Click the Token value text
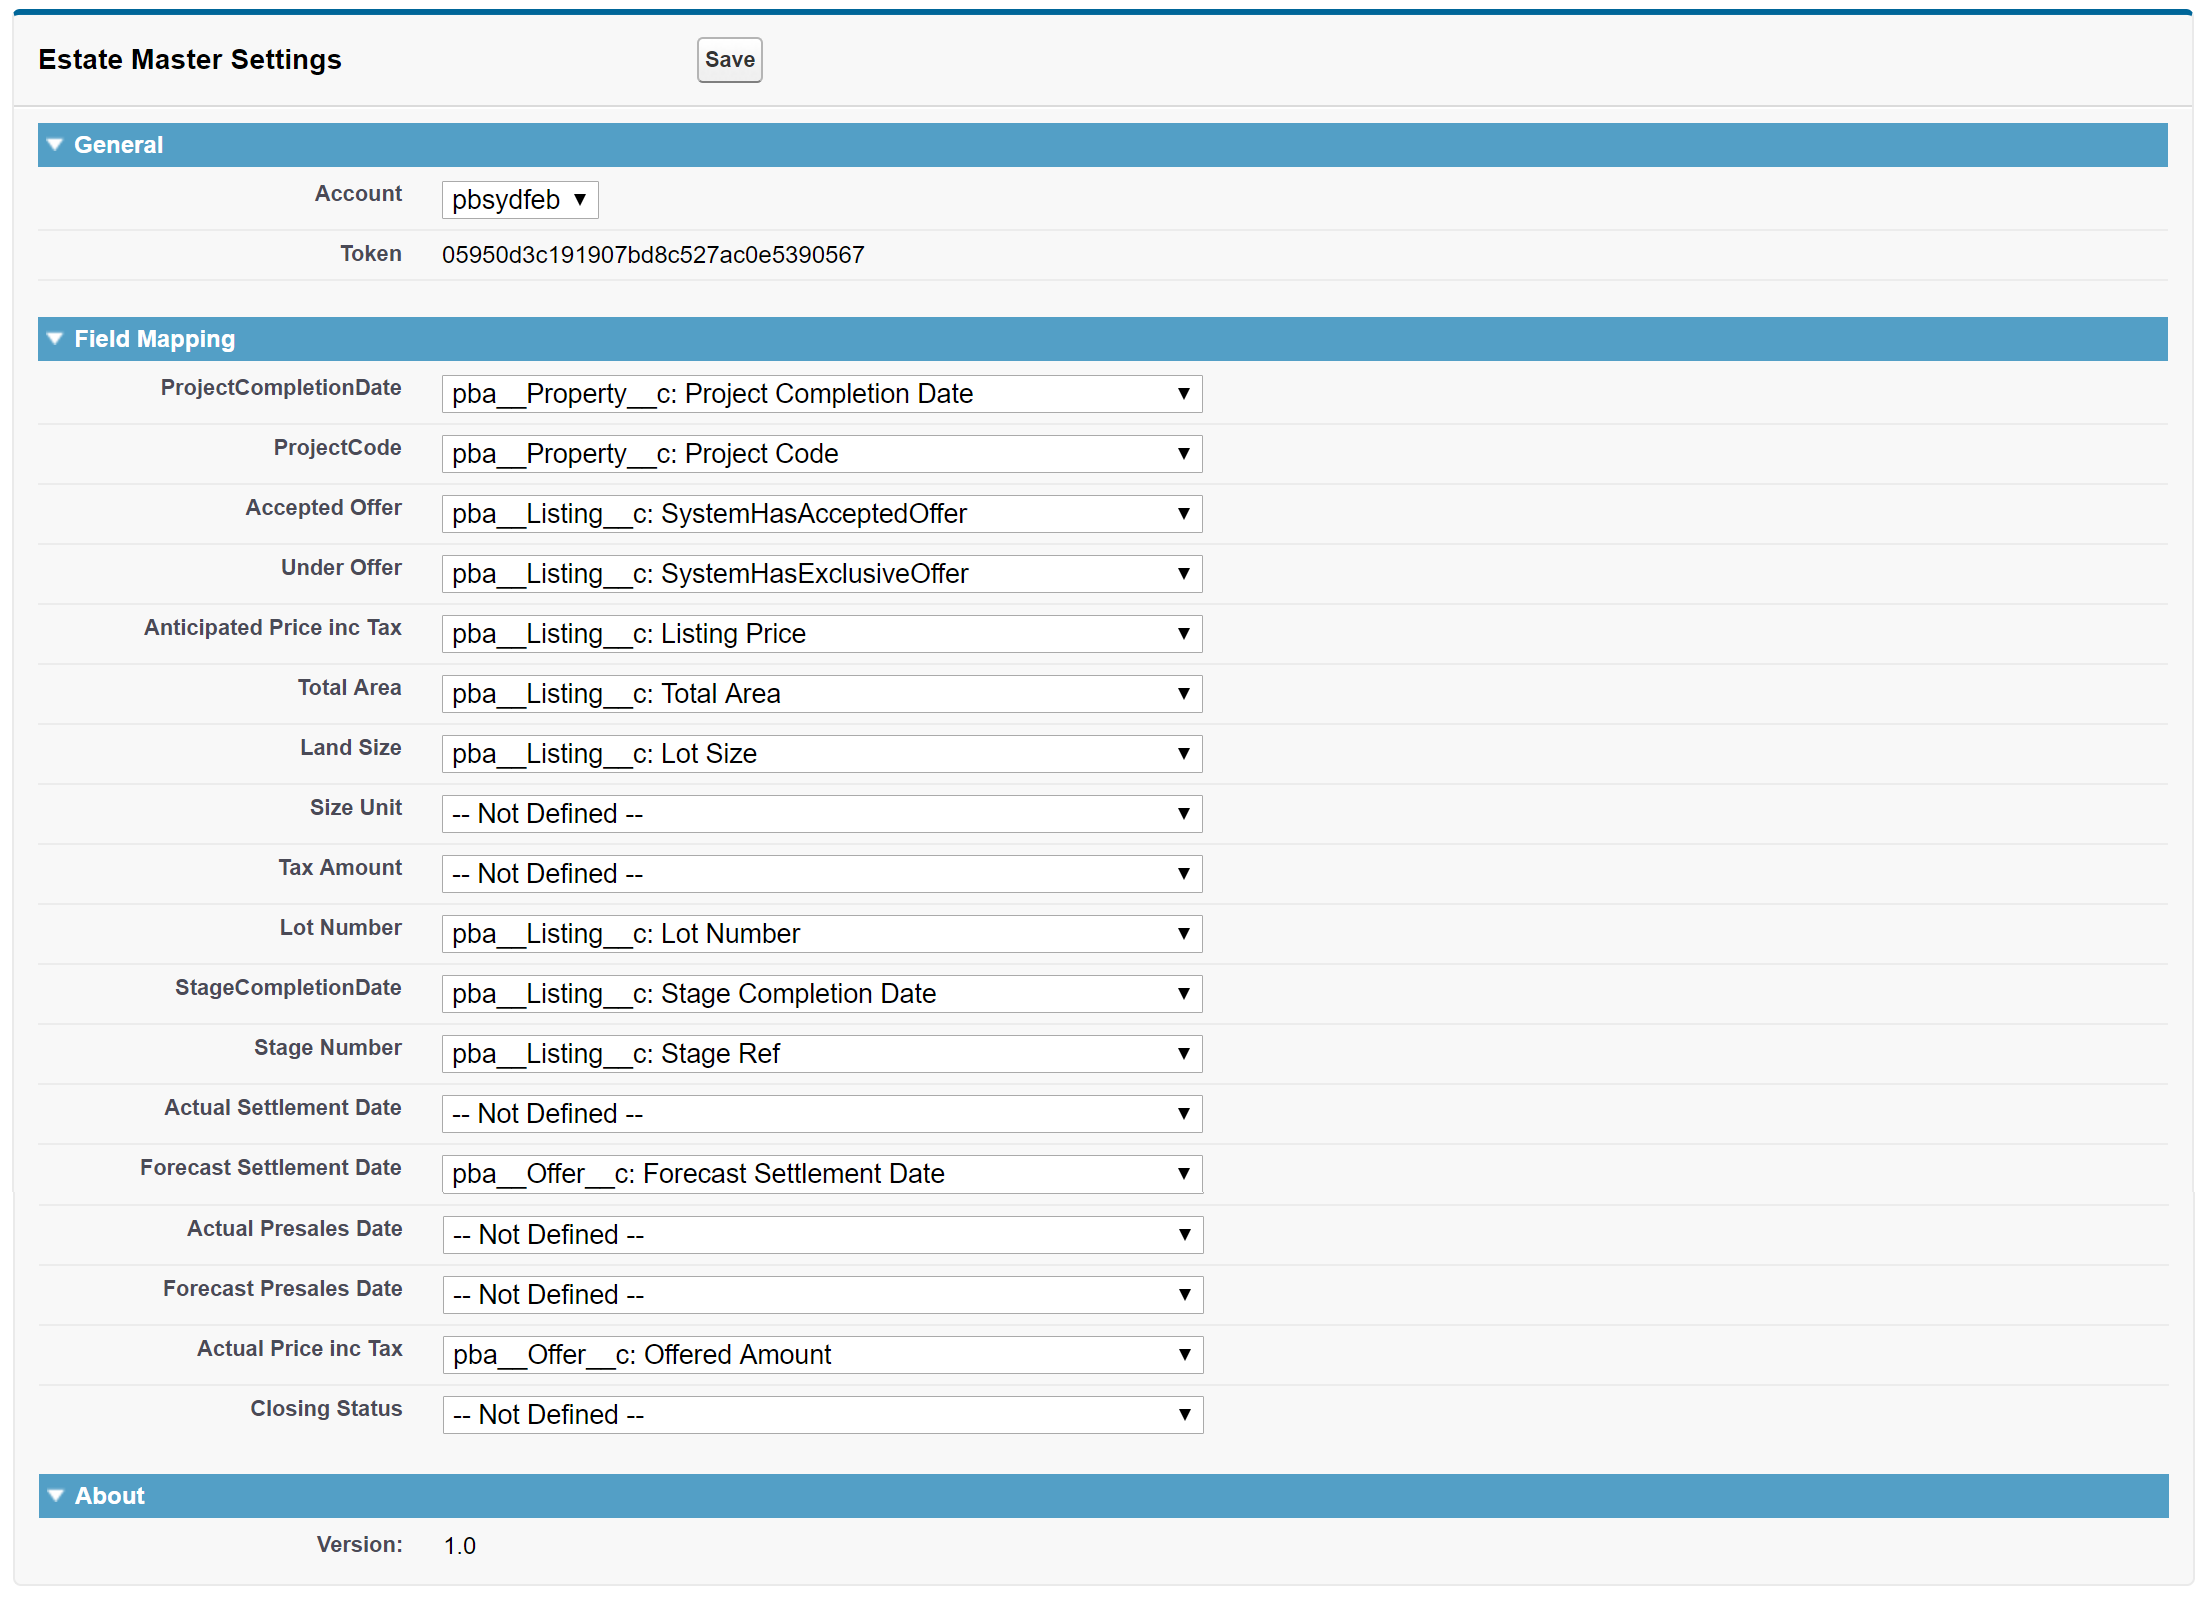Screen dimensions: 2212x1614 tap(653, 255)
